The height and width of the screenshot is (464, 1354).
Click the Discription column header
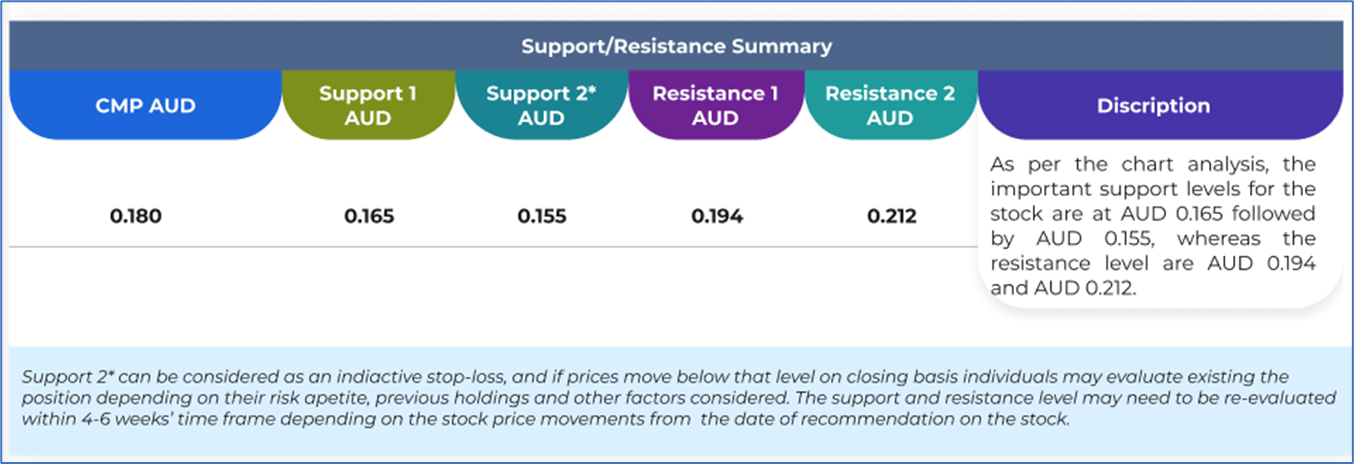[x=1153, y=106]
